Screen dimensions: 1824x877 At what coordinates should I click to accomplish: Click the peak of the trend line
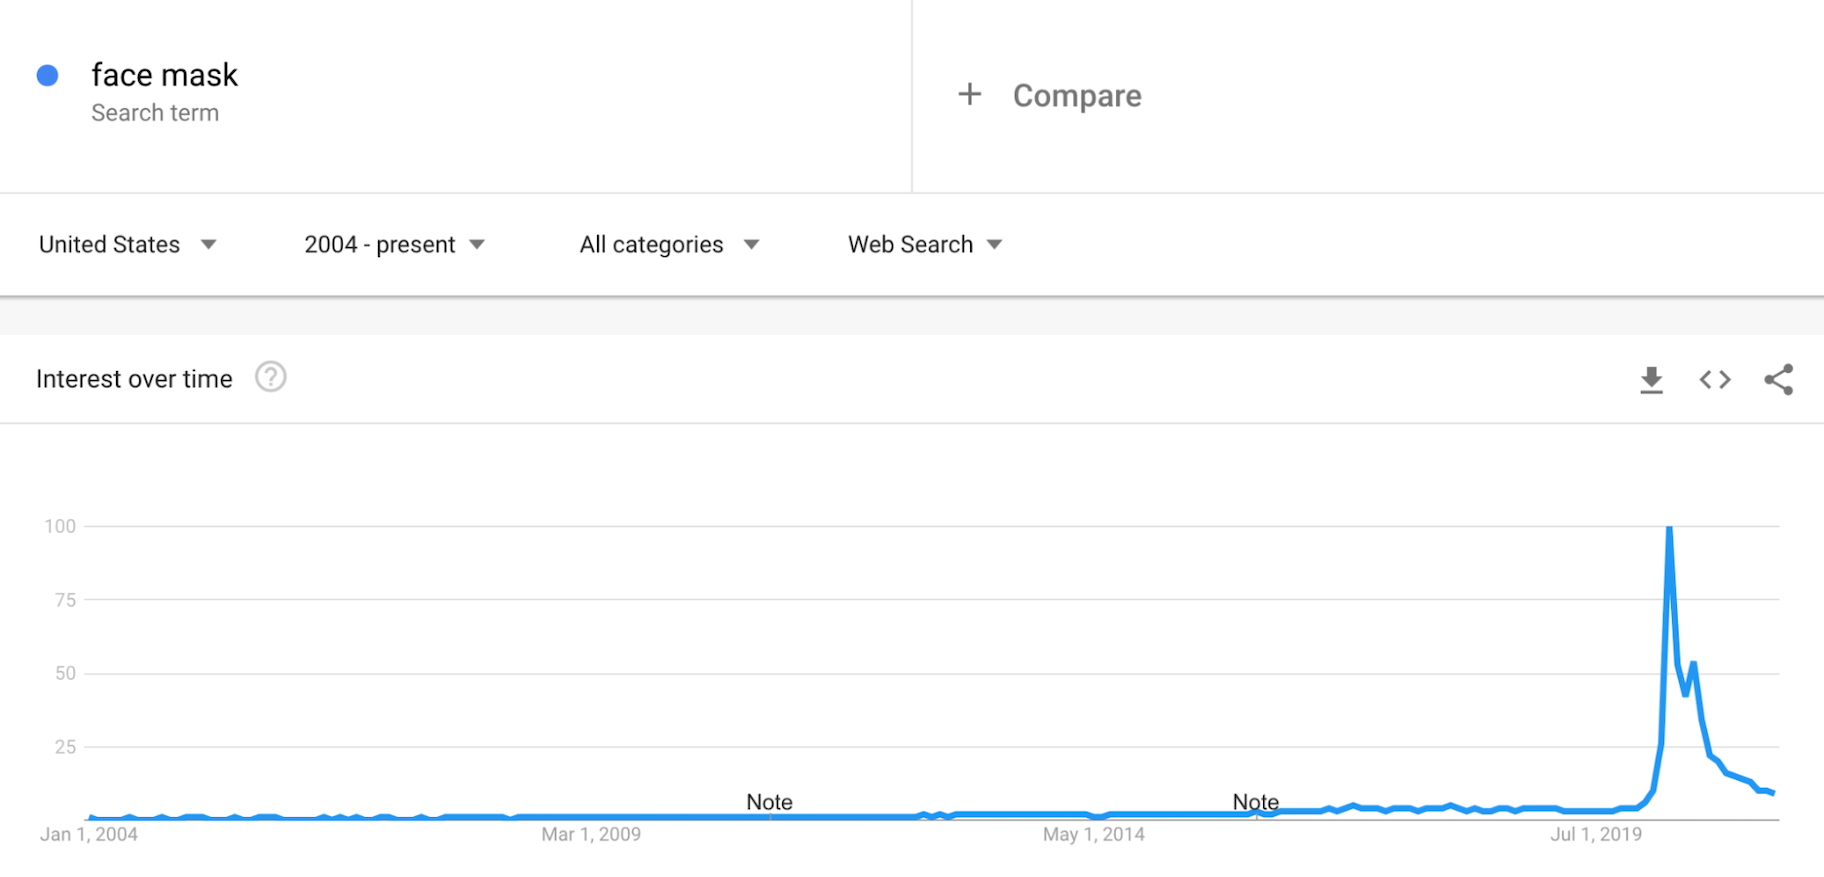1670,526
